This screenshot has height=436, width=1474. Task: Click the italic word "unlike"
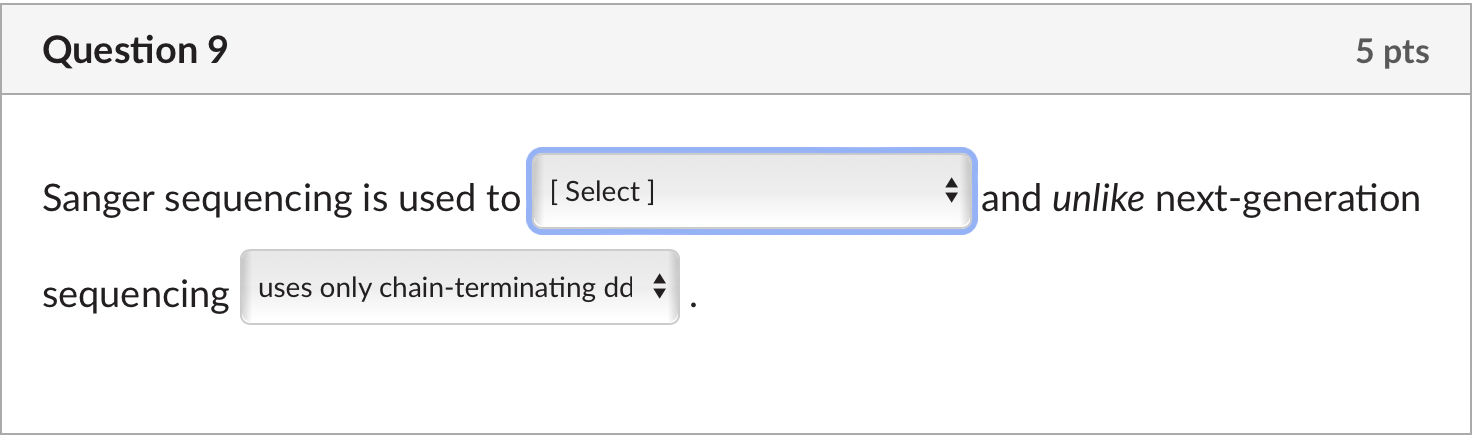[1098, 199]
